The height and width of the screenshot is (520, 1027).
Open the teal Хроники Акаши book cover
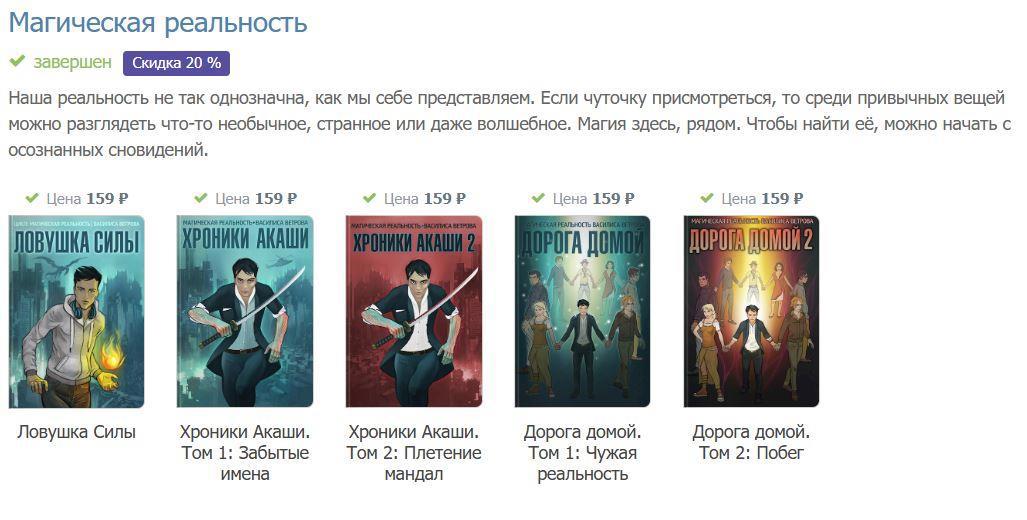tap(245, 312)
